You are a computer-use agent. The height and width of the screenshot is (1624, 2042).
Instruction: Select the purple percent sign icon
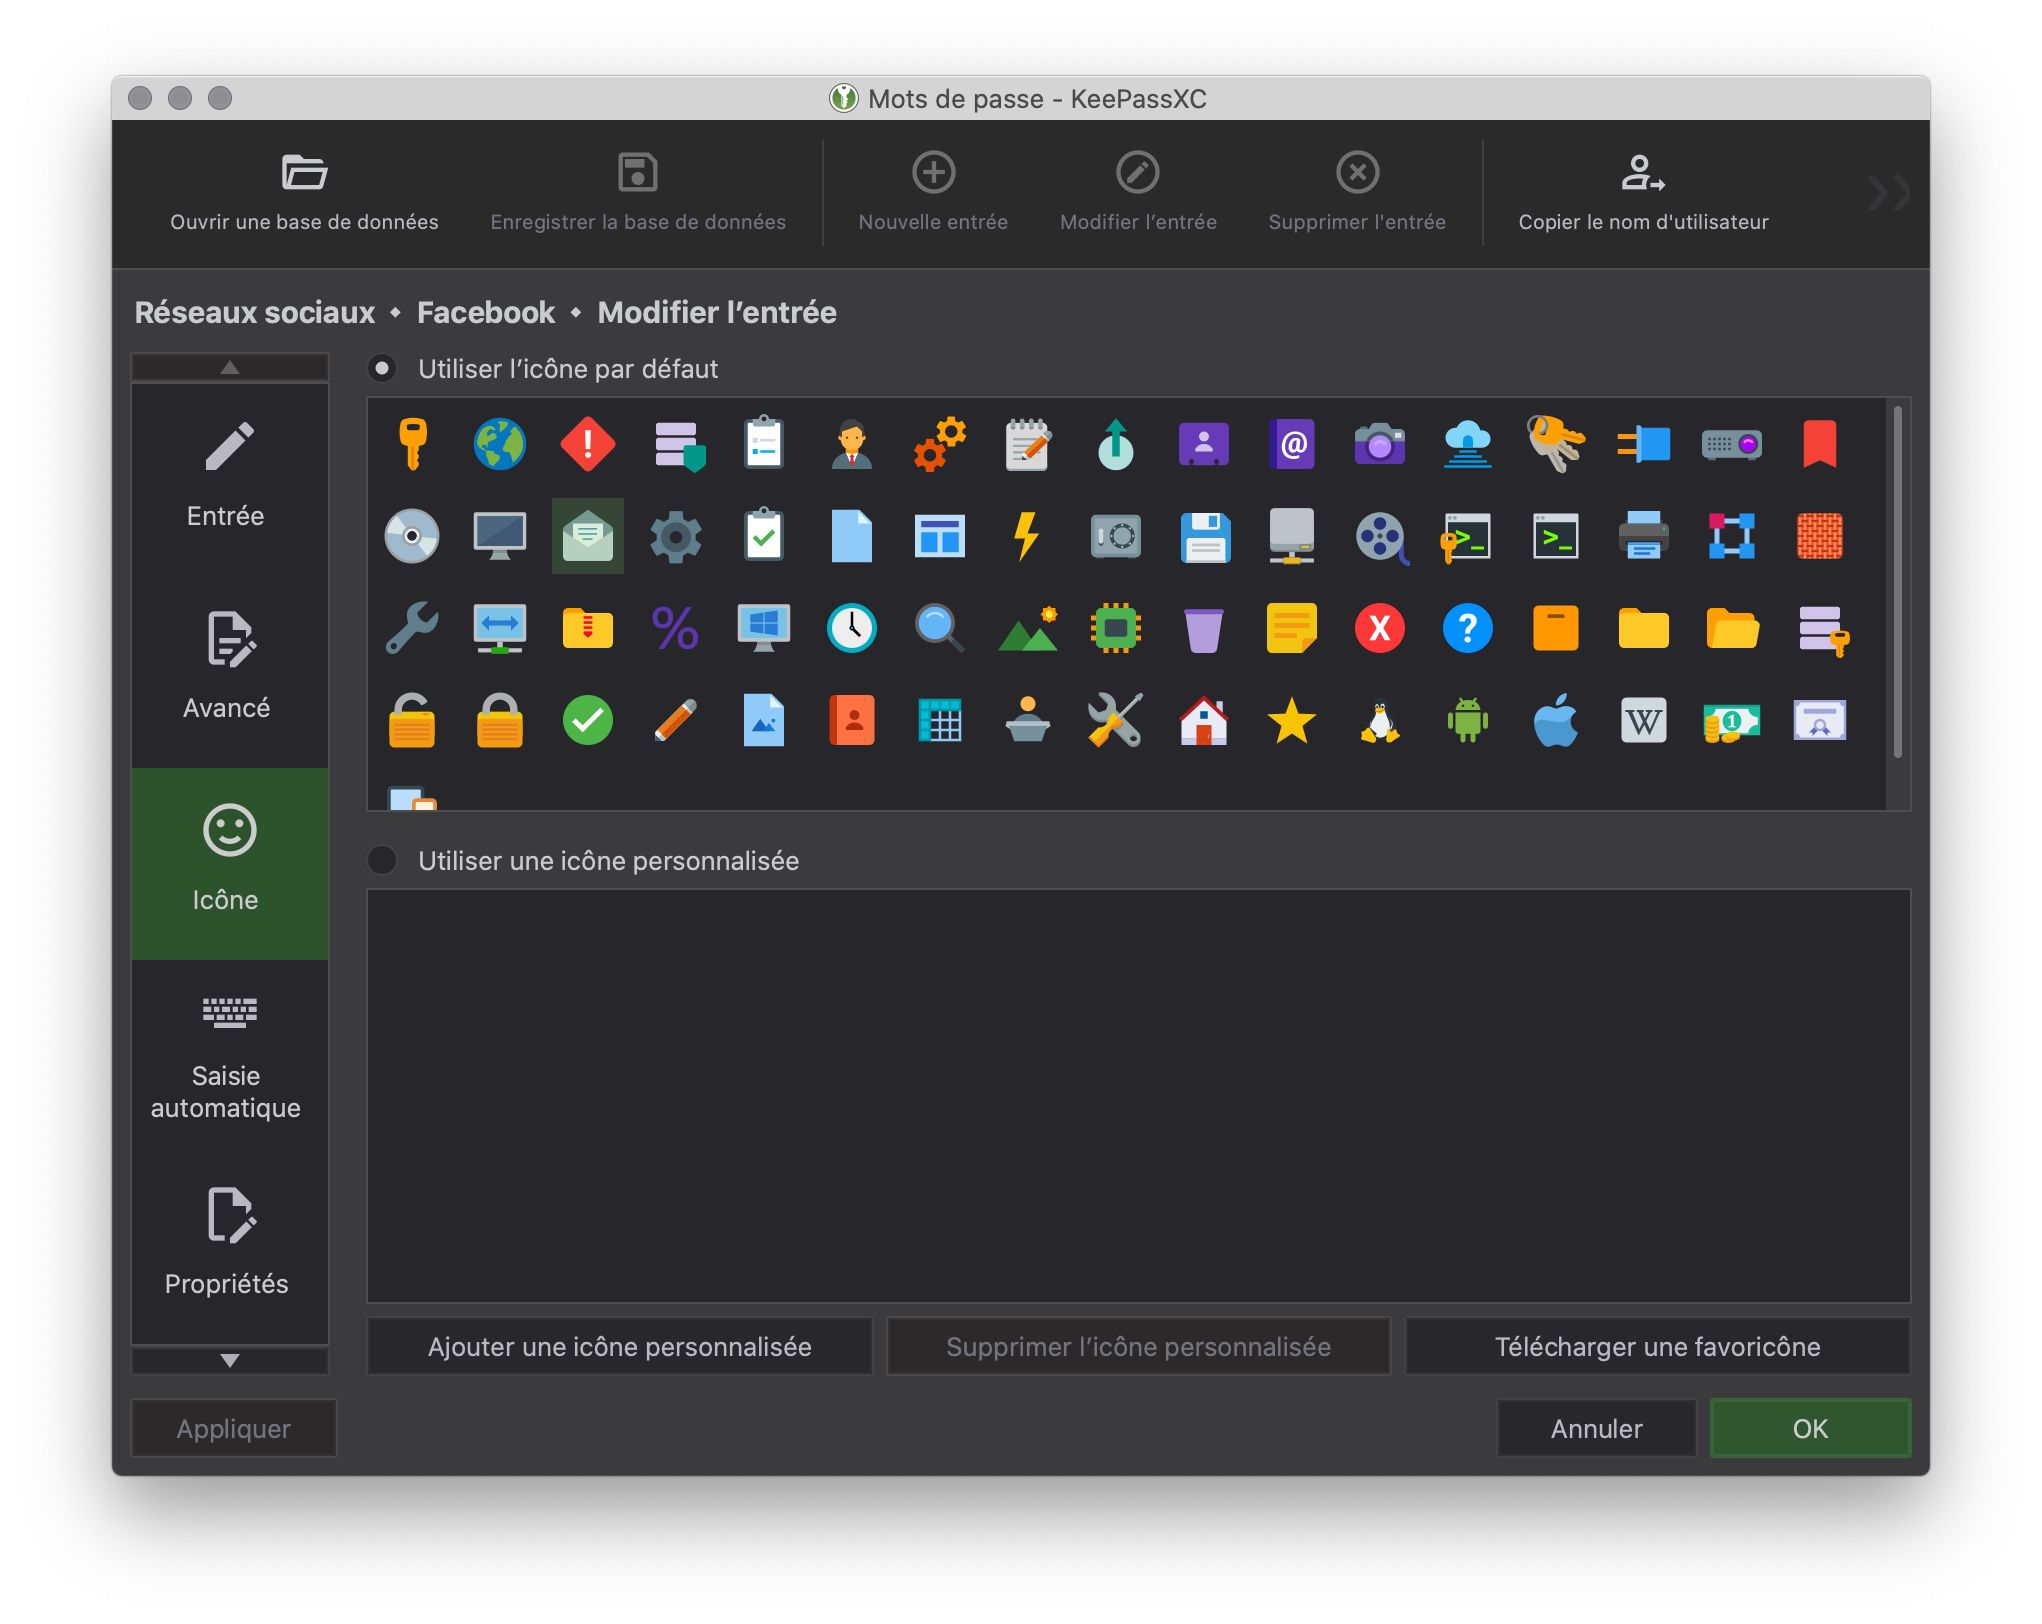(x=676, y=628)
